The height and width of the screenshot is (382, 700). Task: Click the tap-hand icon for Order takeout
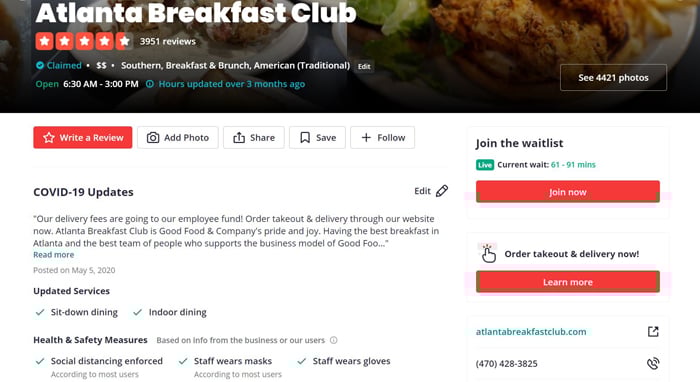pos(488,253)
